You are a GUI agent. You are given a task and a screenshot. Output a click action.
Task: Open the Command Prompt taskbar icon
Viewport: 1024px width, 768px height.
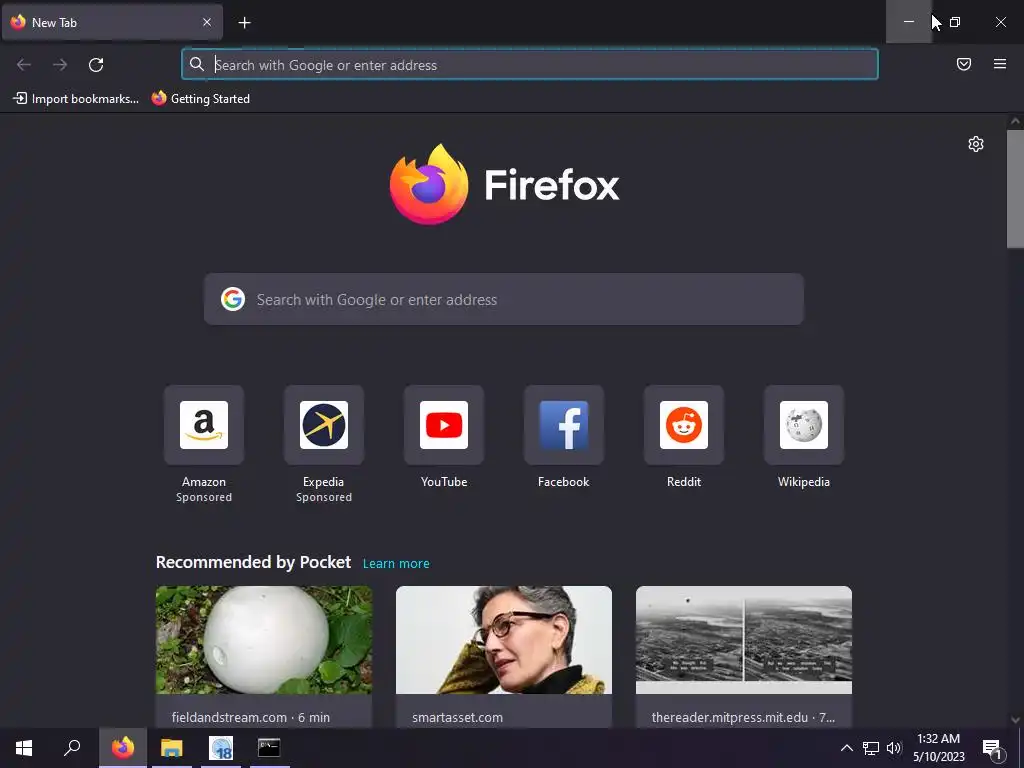[269, 748]
